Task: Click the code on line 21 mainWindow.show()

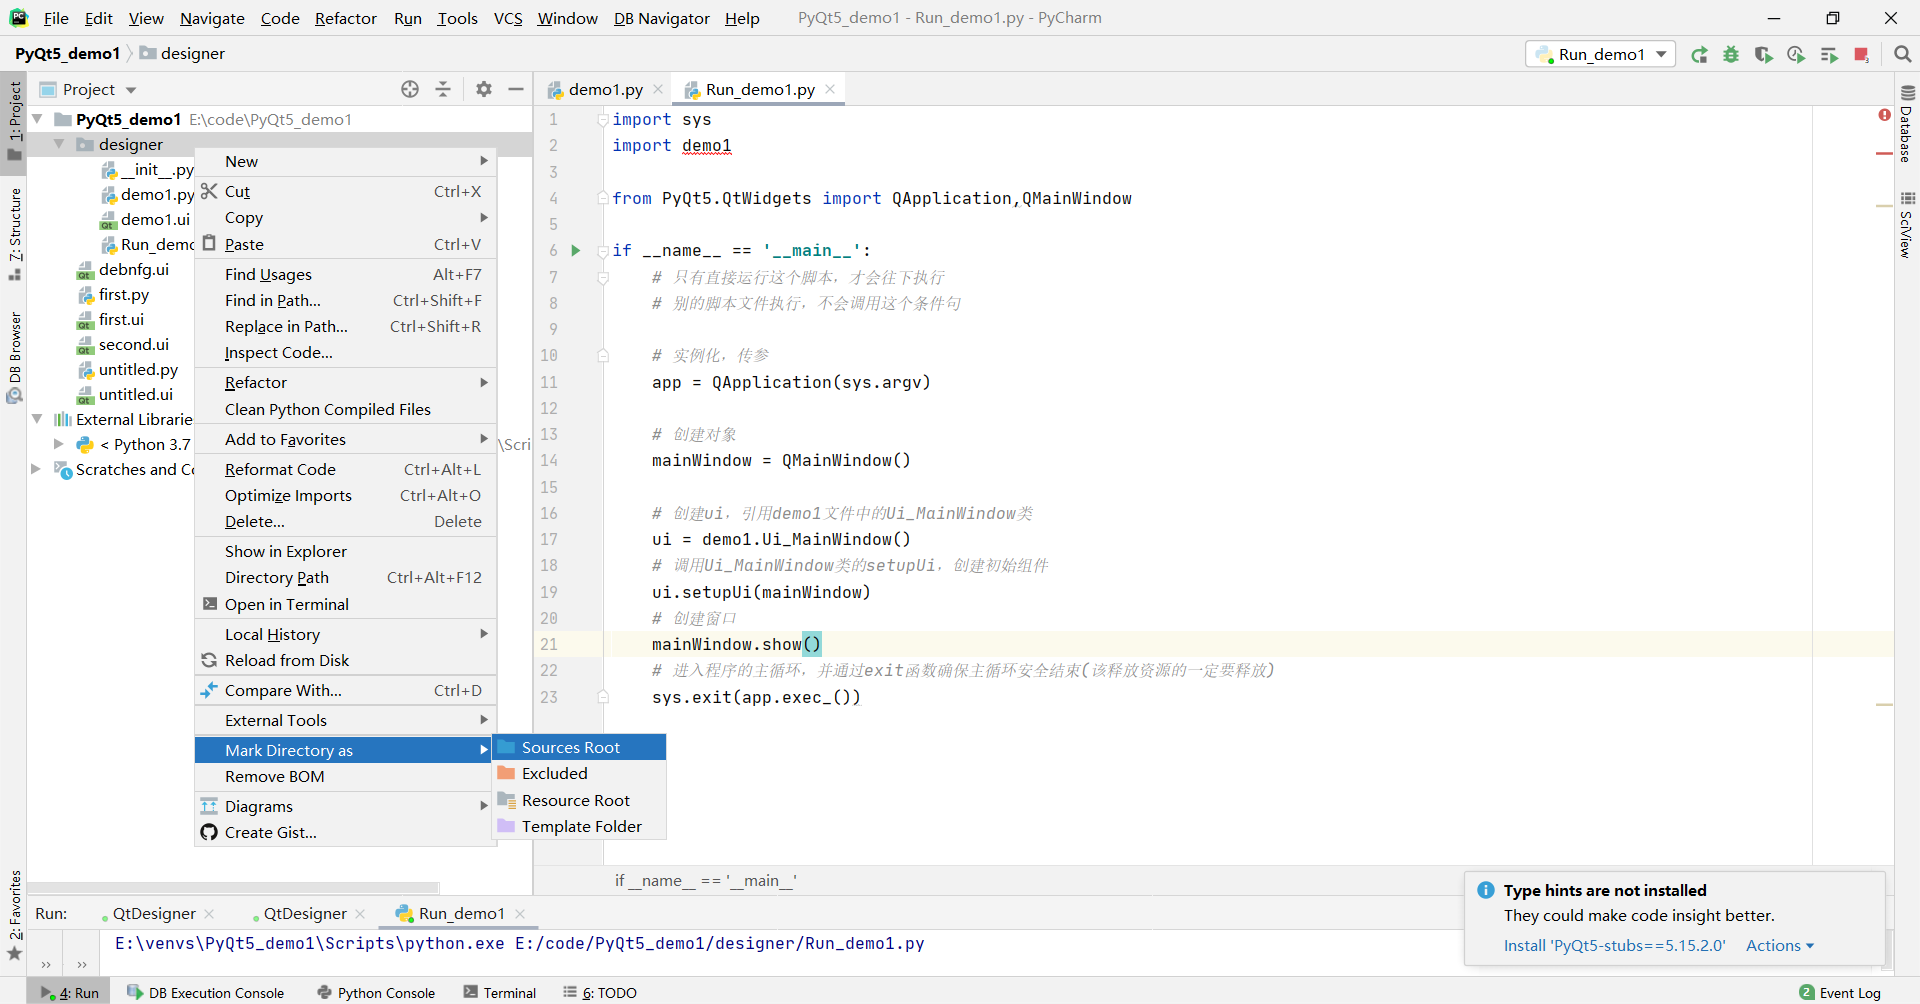Action: click(736, 644)
